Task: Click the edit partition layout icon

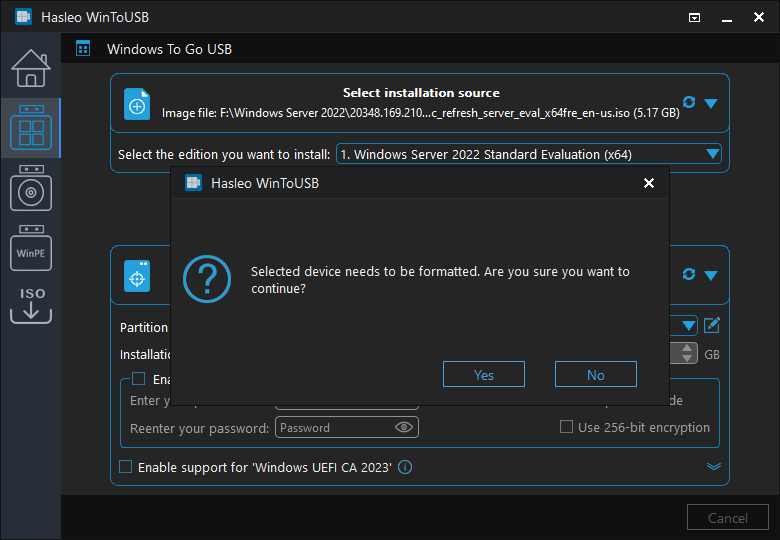Action: pos(712,326)
